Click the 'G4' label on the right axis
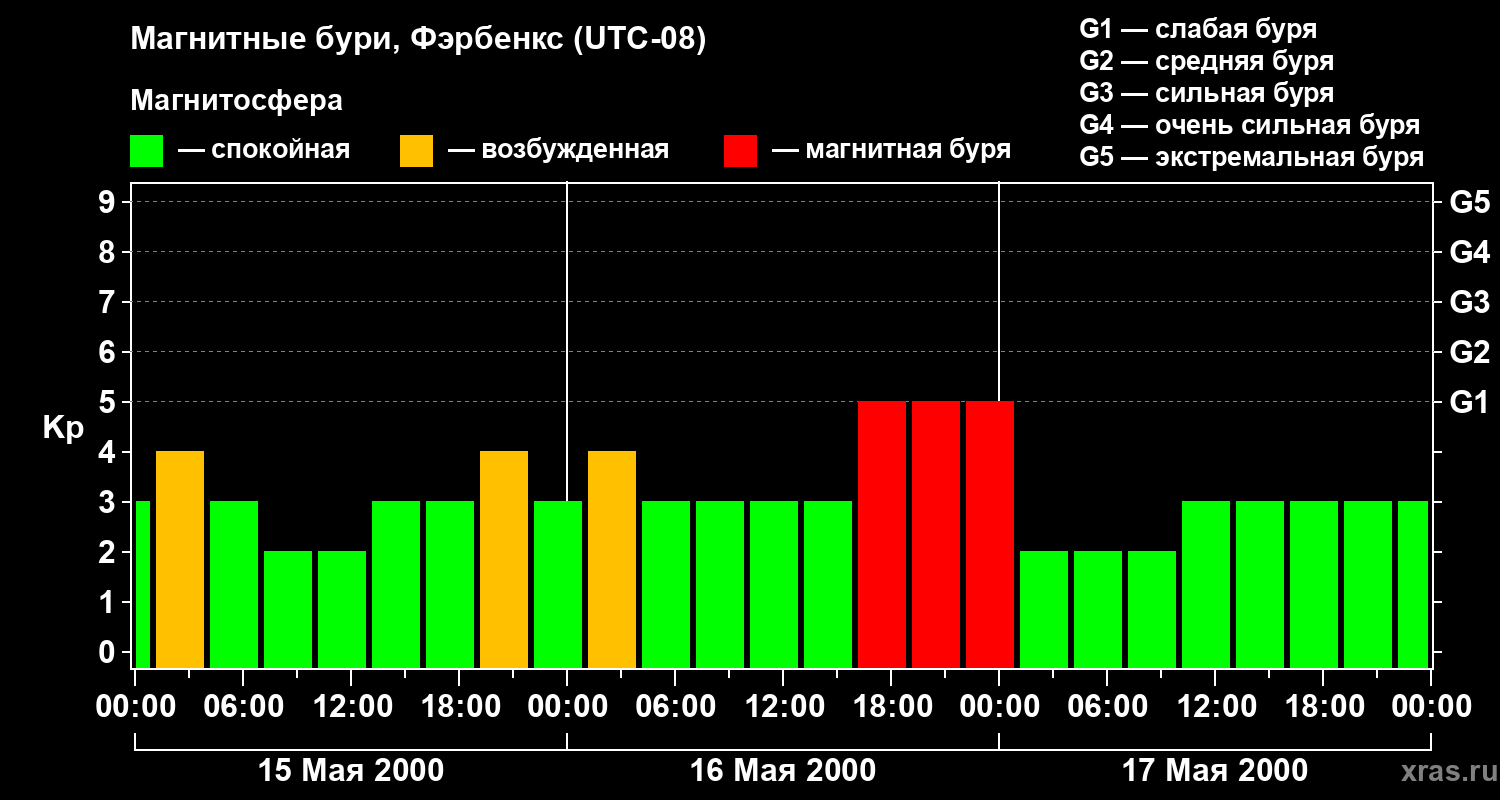This screenshot has width=1500, height=800. point(1469,252)
